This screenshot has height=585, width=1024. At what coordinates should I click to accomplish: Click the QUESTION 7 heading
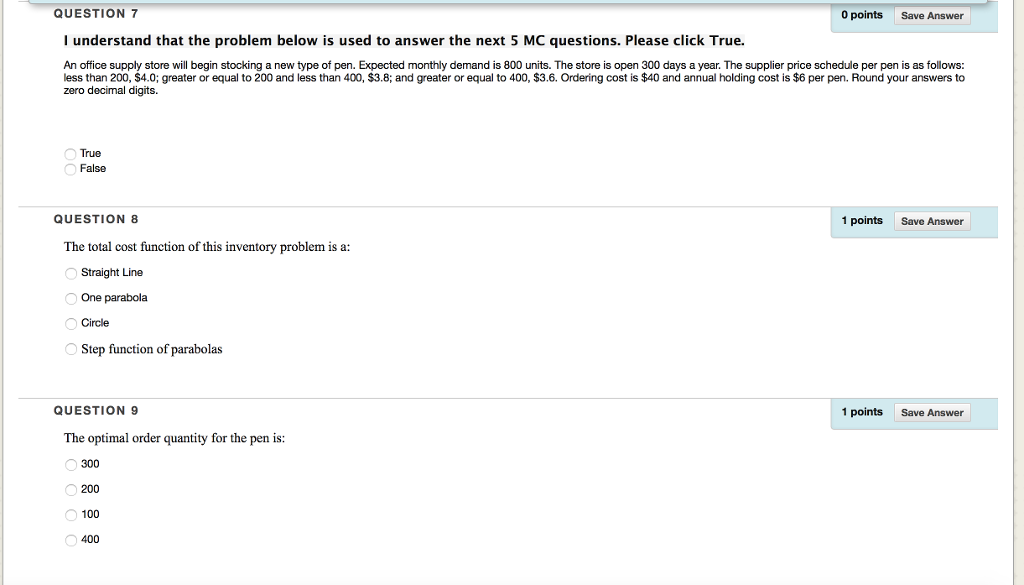point(95,13)
